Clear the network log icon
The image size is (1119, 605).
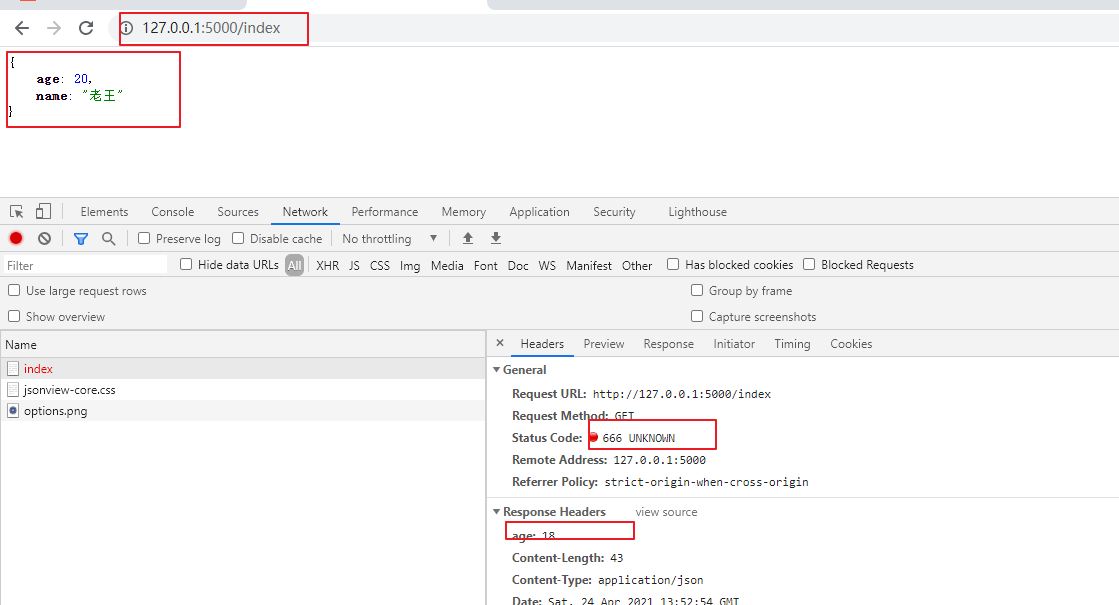tap(44, 238)
